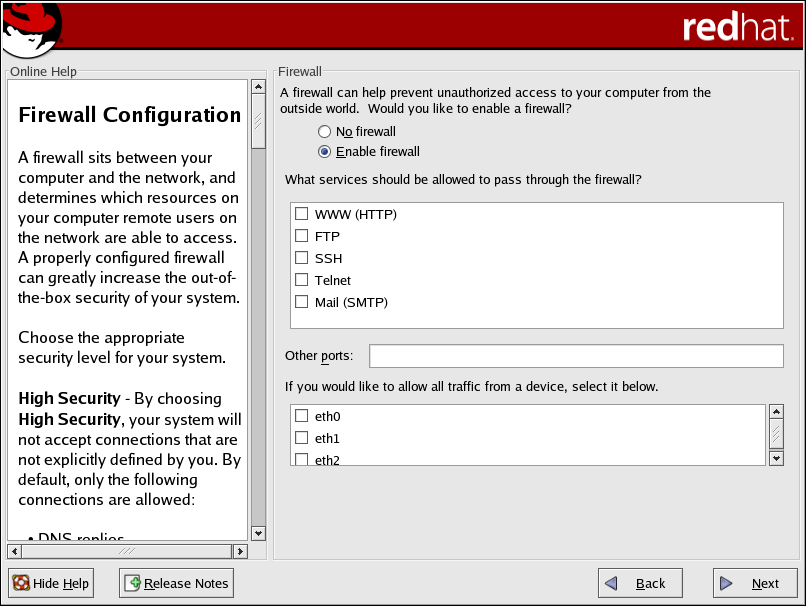
Task: Click the Back arrow icon
Action: click(614, 583)
